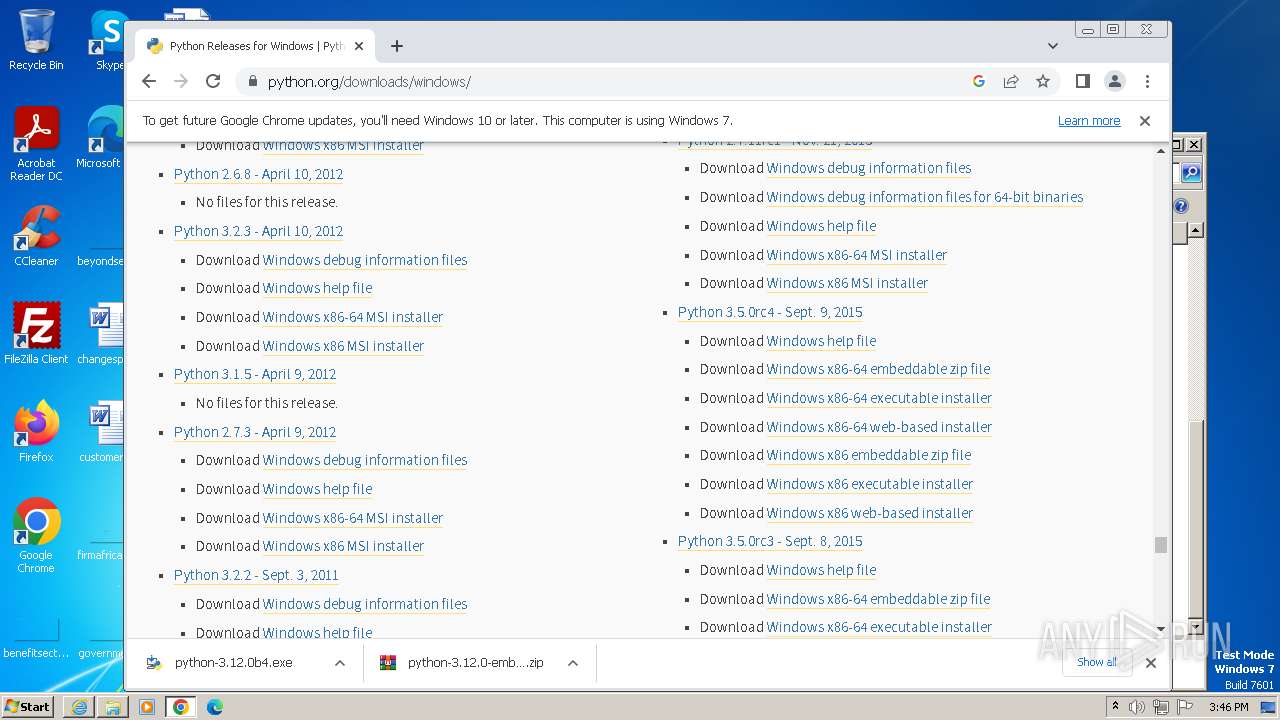Select the Python Releases for Windows tab
1280x720 pixels.
(256, 46)
